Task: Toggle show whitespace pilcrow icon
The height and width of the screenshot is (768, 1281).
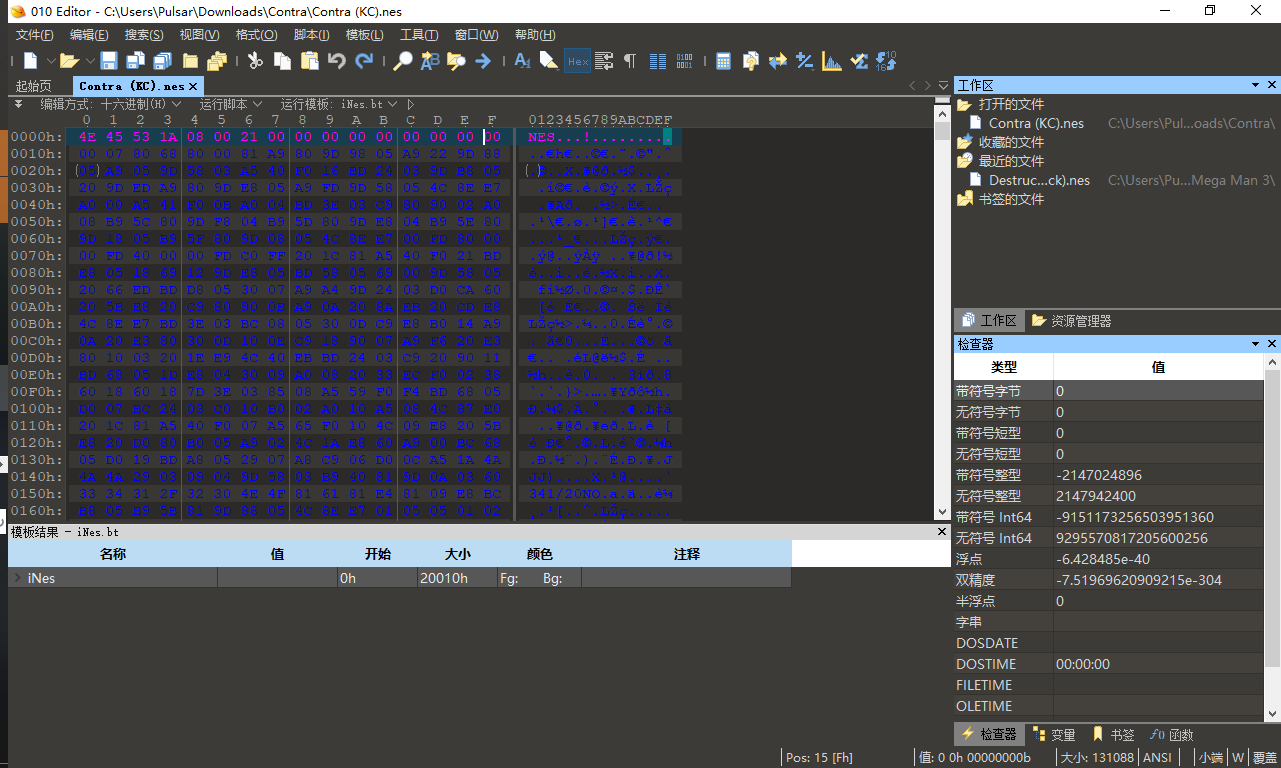Action: pos(630,61)
